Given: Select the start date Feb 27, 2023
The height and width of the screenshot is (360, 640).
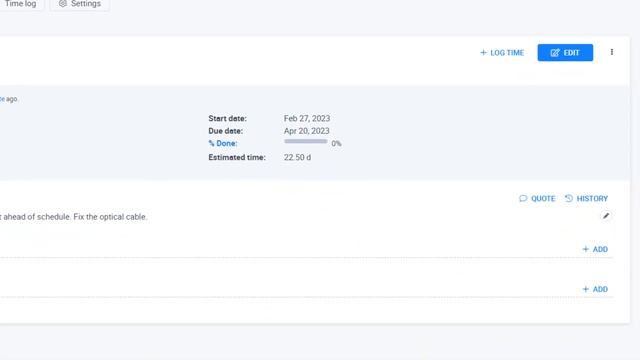Looking at the screenshot, I should (x=307, y=118).
